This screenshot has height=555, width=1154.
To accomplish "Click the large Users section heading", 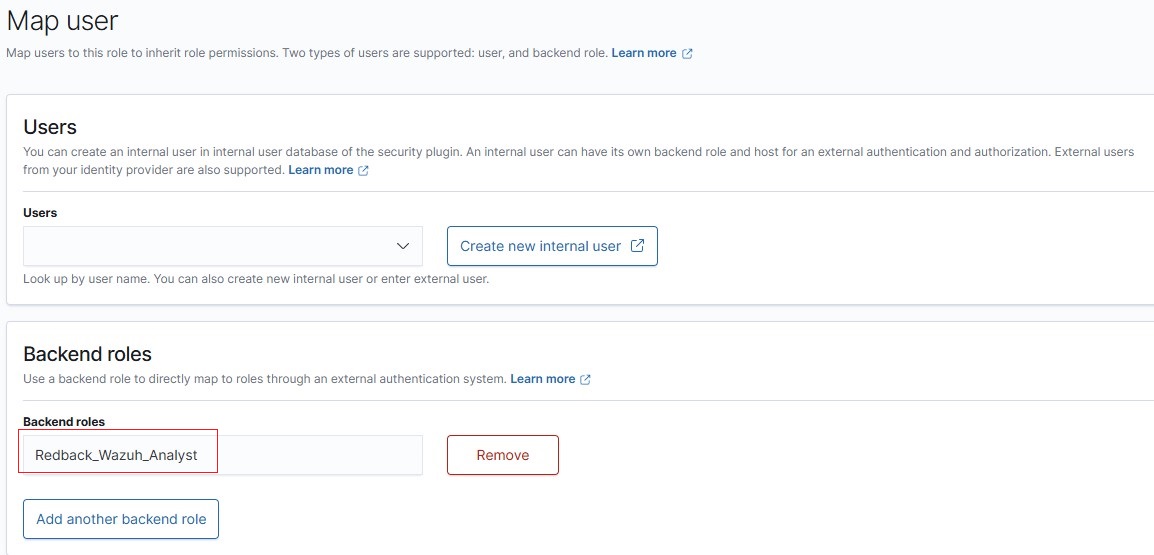I will pos(50,127).
